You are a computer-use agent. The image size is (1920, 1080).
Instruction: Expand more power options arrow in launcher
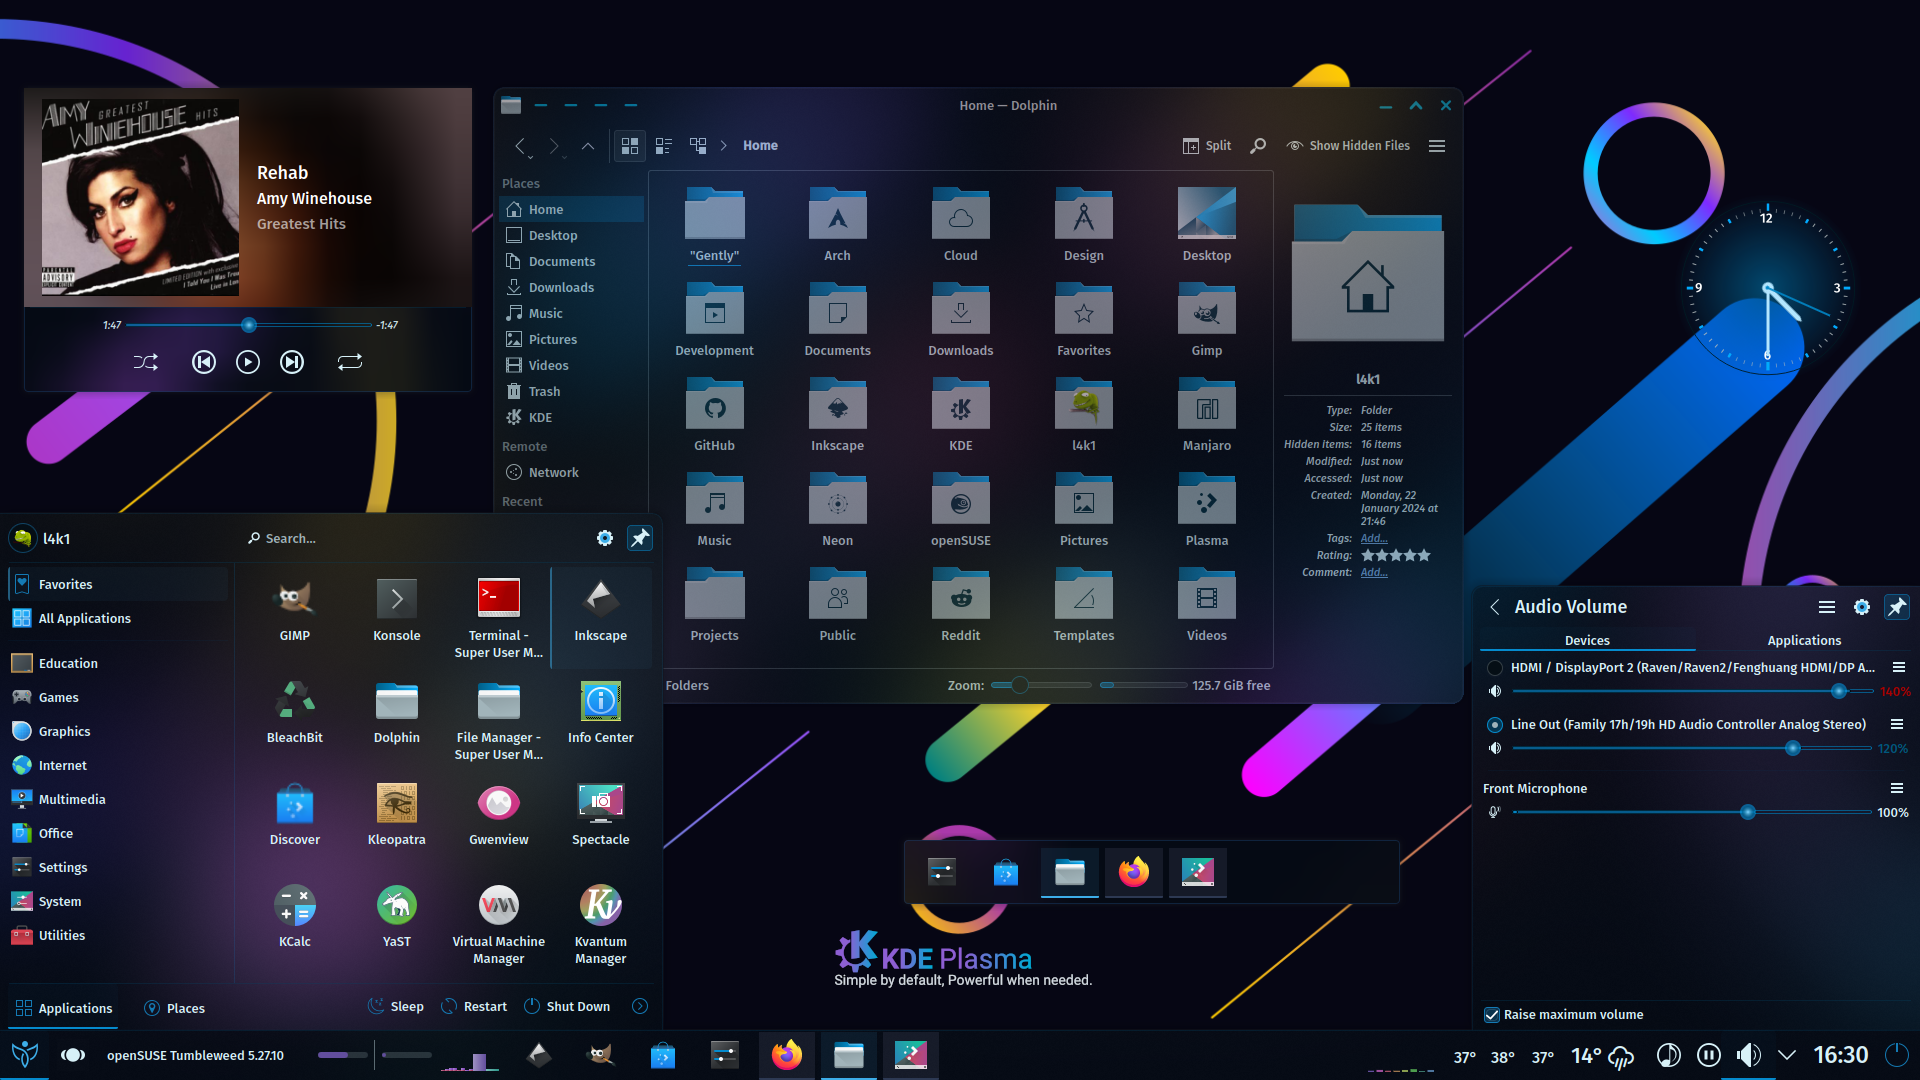click(640, 1006)
